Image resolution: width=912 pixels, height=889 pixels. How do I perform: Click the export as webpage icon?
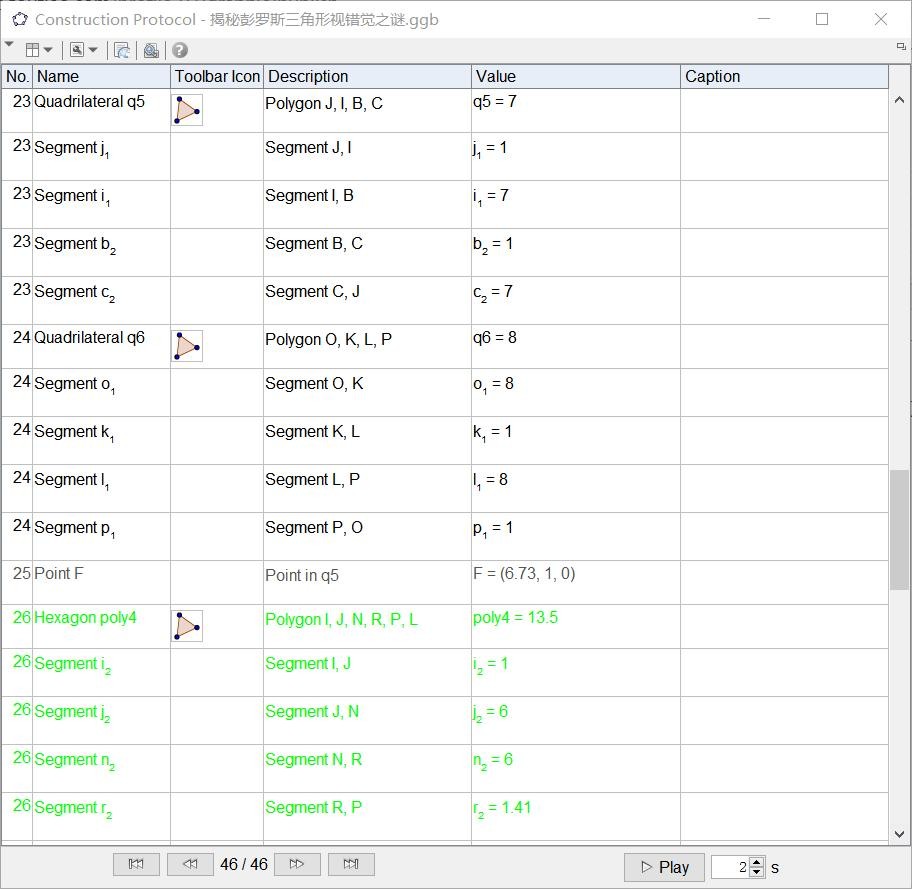click(x=122, y=50)
